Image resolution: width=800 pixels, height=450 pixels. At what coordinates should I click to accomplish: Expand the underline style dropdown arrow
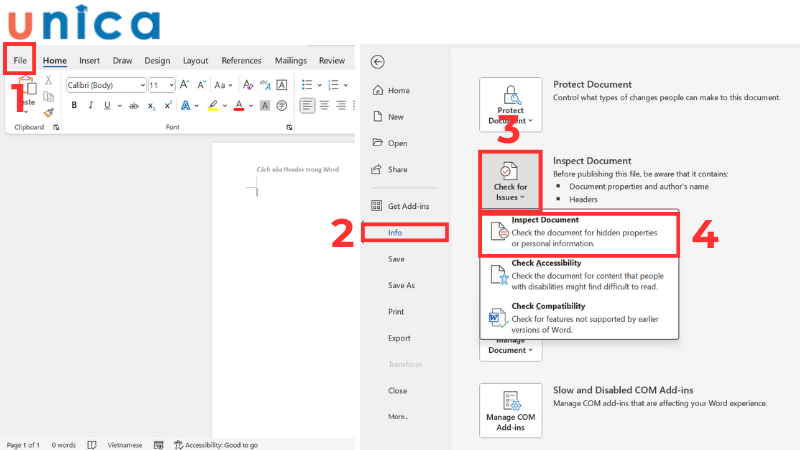(119, 106)
